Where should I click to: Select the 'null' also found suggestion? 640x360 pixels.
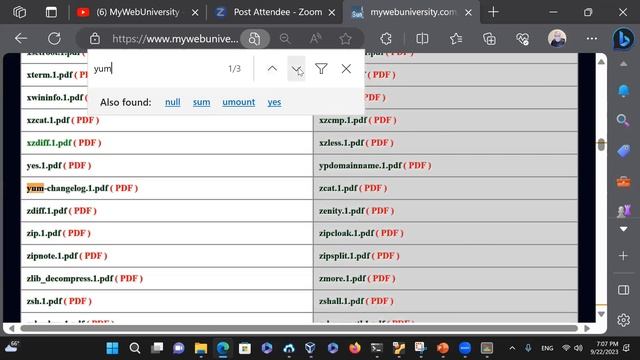[x=173, y=102]
